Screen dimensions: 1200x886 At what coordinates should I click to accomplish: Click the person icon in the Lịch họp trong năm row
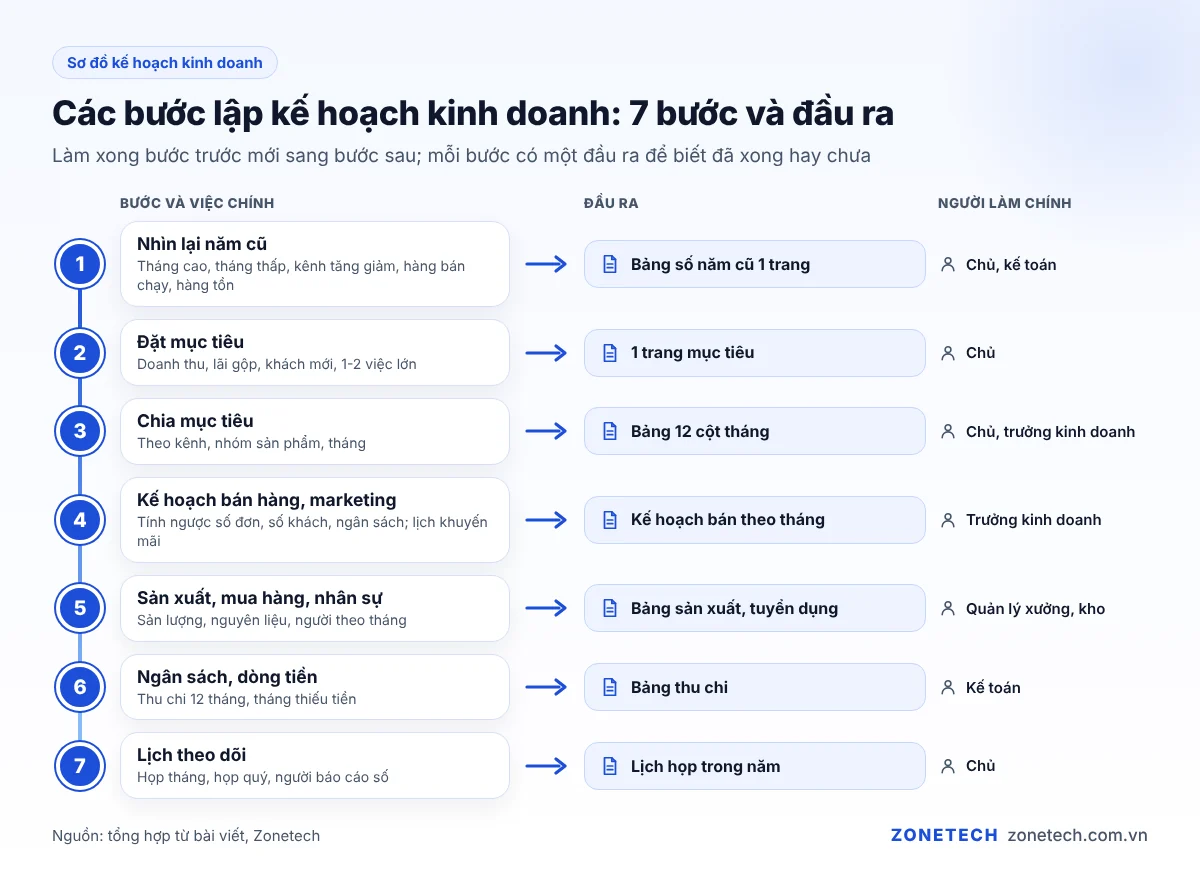tap(947, 766)
